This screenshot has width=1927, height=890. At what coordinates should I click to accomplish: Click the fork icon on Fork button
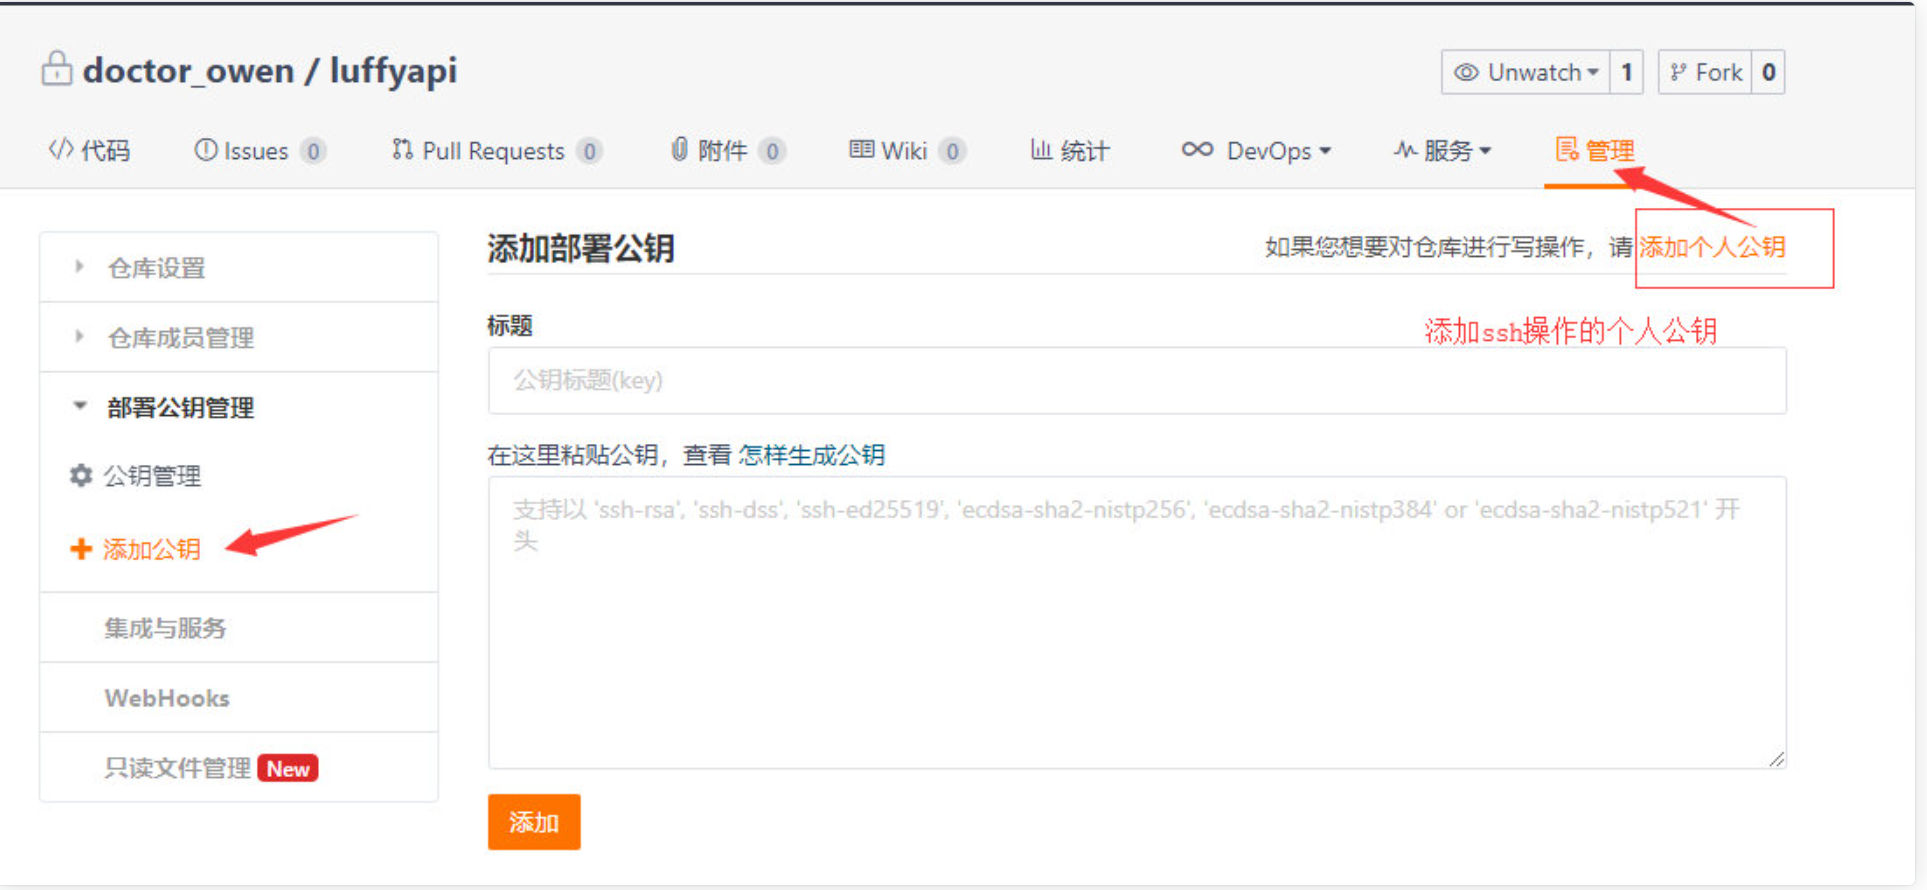pyautogui.click(x=1678, y=72)
